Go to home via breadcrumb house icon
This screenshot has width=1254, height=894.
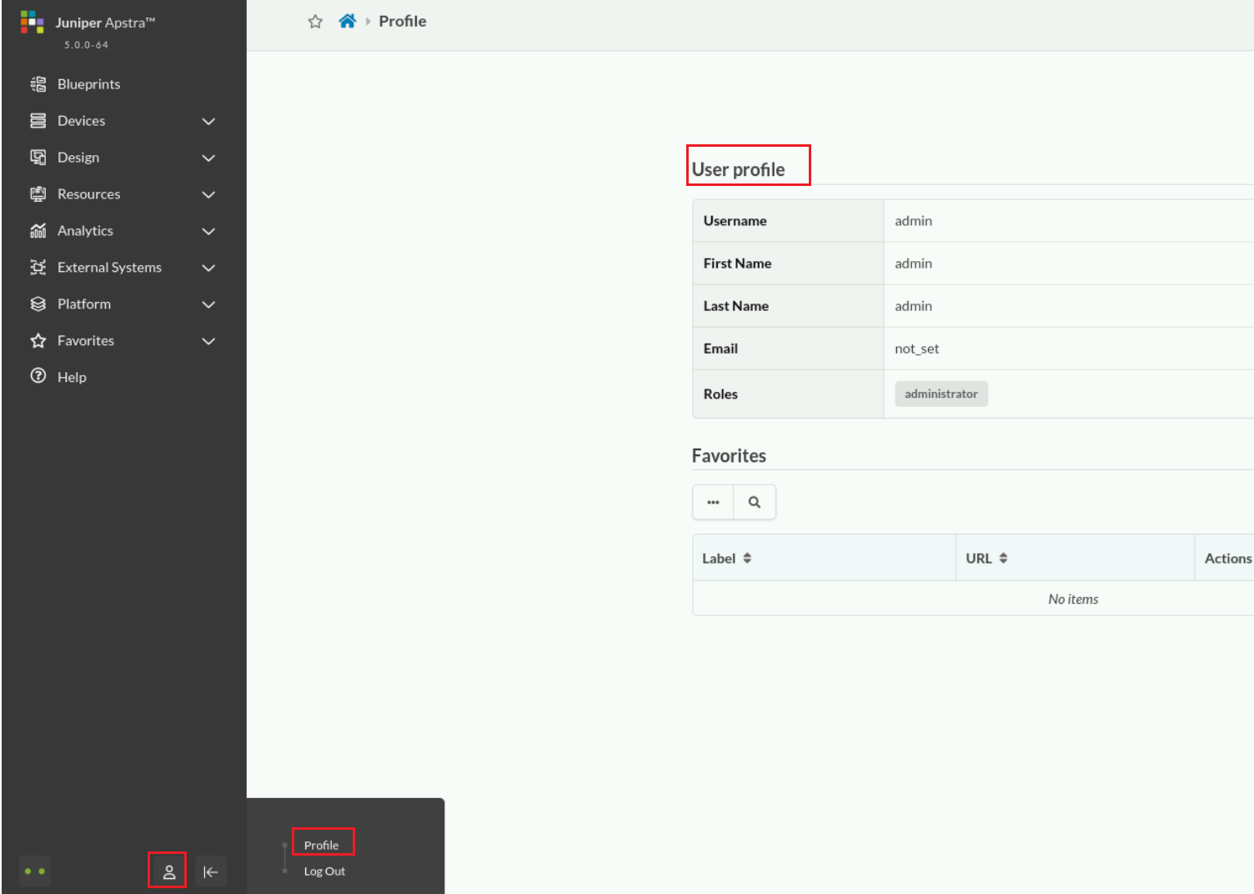347,21
